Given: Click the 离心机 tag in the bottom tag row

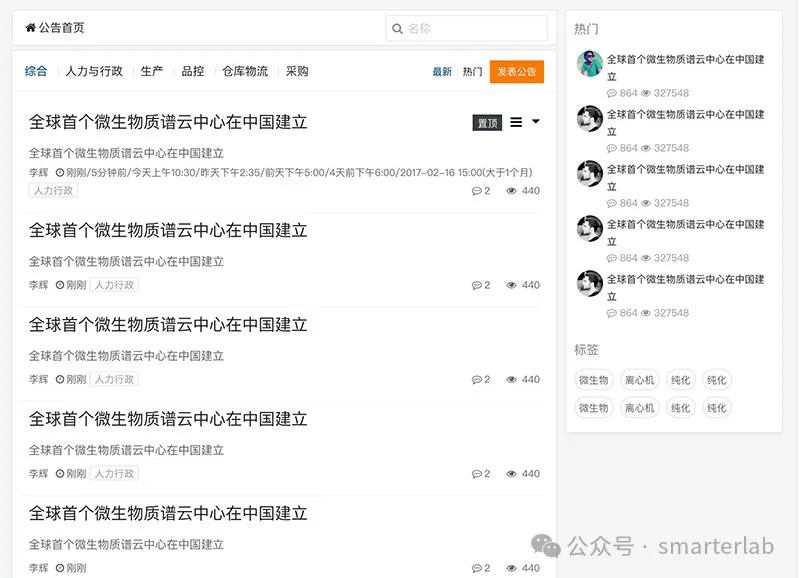Looking at the screenshot, I should 640,408.
